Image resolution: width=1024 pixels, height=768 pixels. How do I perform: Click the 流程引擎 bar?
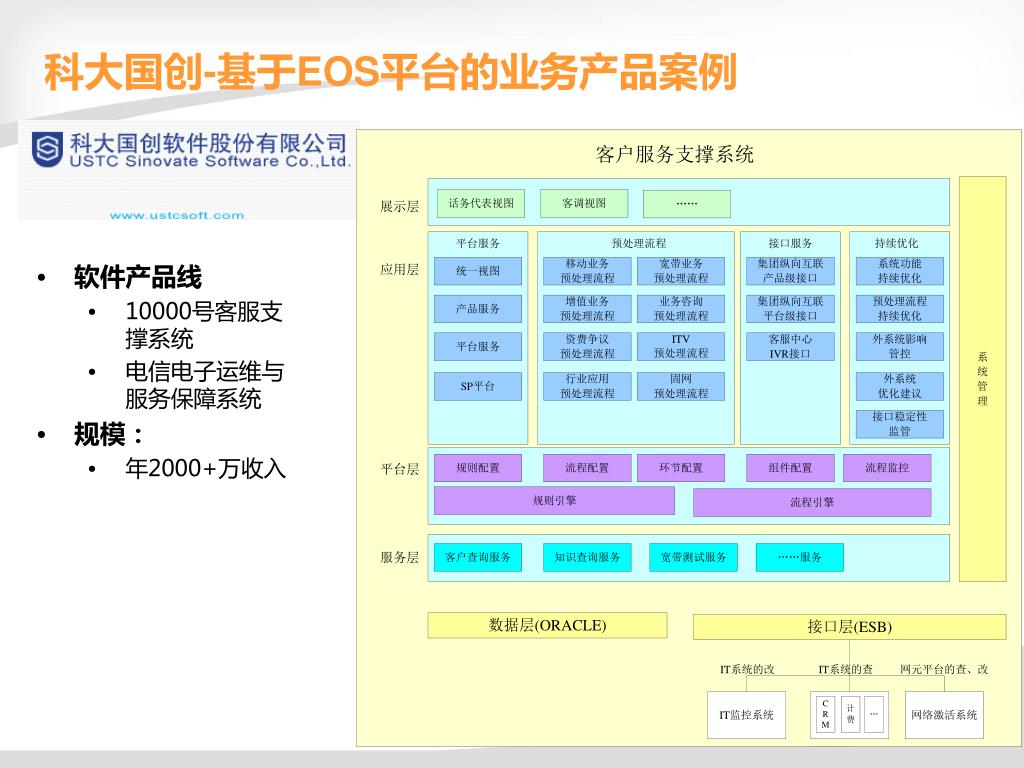812,502
